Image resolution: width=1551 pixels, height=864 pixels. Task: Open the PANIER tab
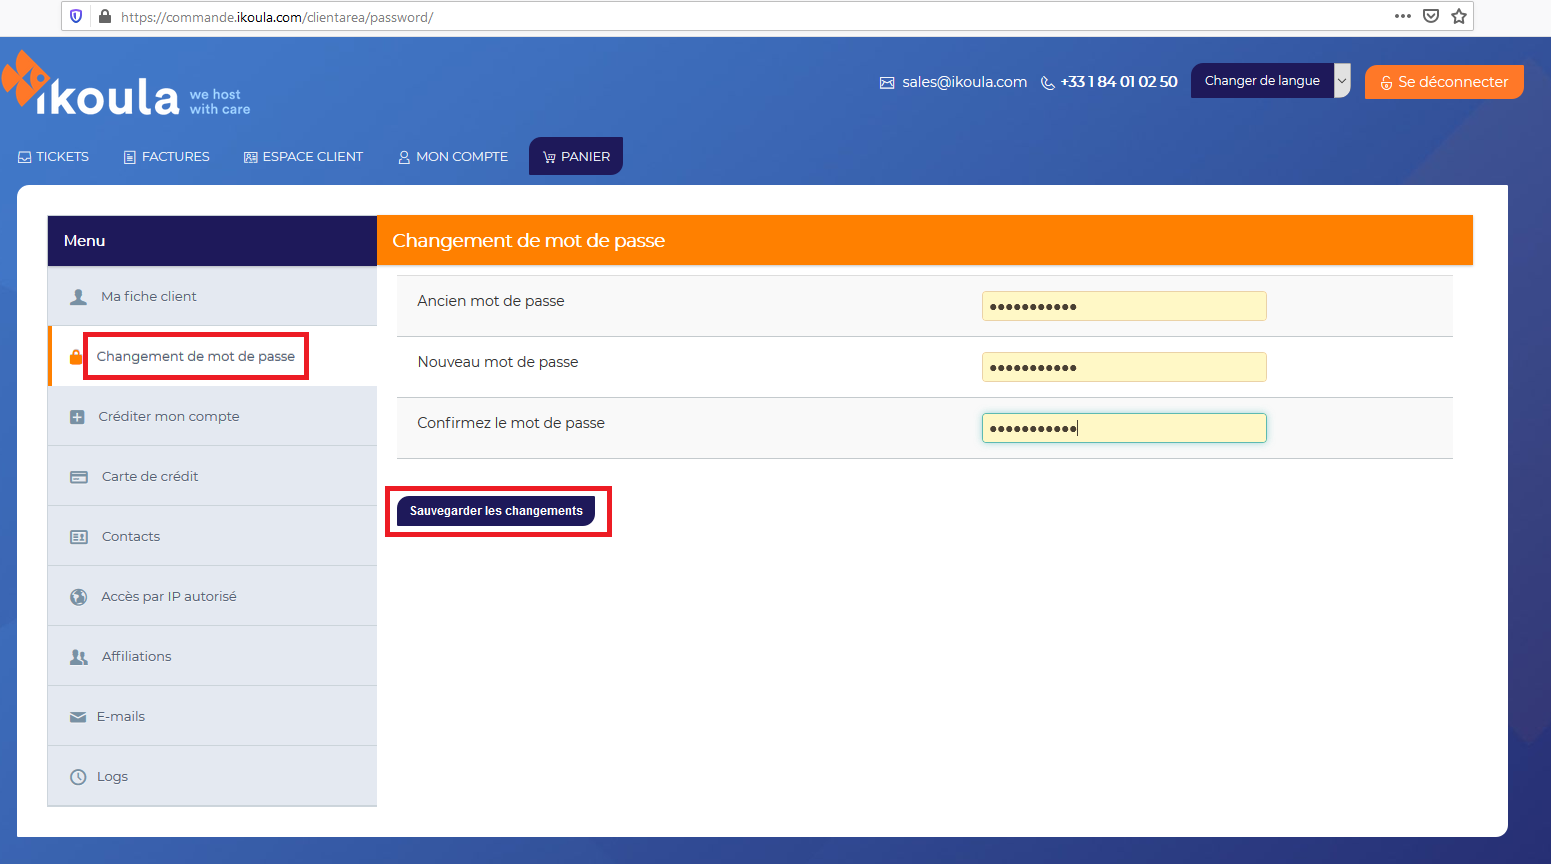(x=576, y=156)
